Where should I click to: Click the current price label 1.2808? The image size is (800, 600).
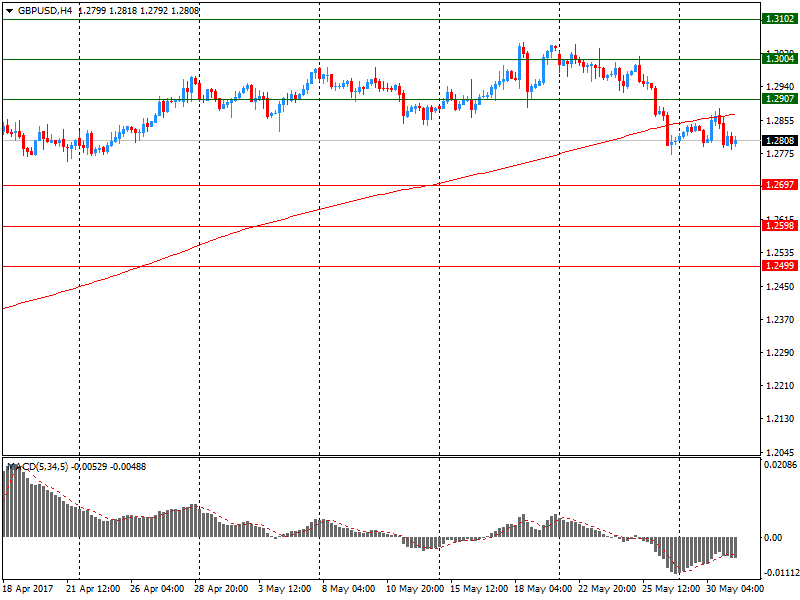click(x=780, y=140)
